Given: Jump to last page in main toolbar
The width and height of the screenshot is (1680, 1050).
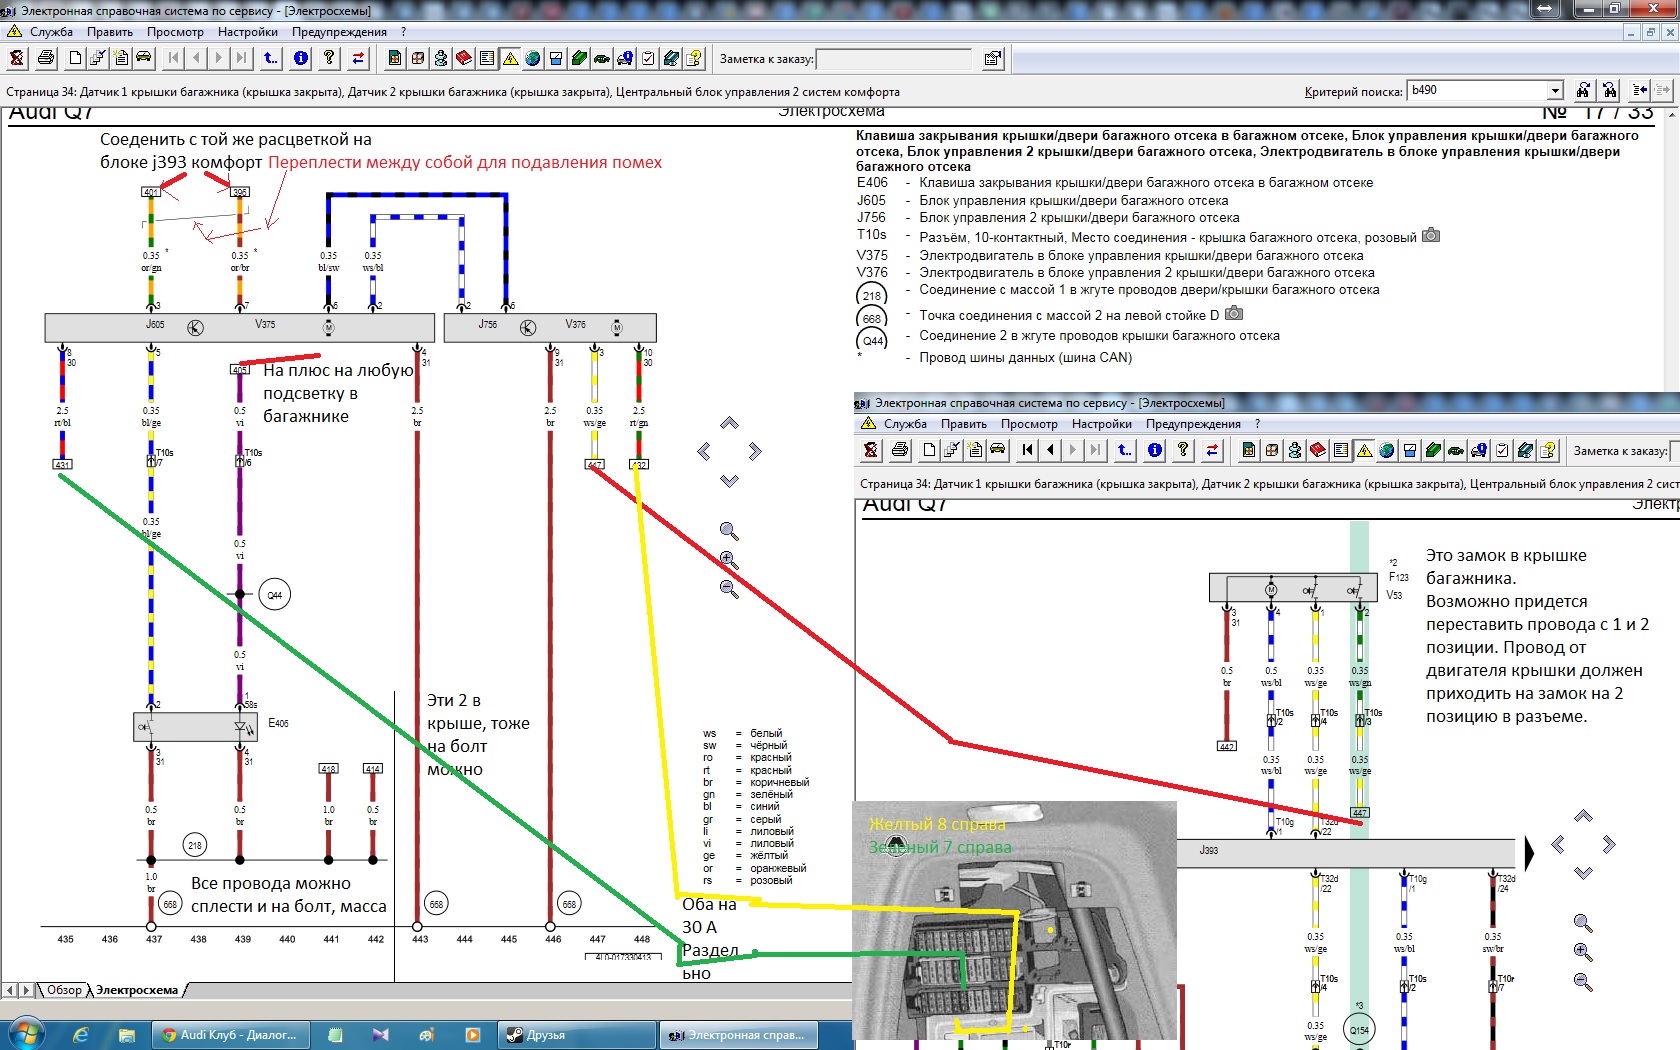Looking at the screenshot, I should [241, 58].
